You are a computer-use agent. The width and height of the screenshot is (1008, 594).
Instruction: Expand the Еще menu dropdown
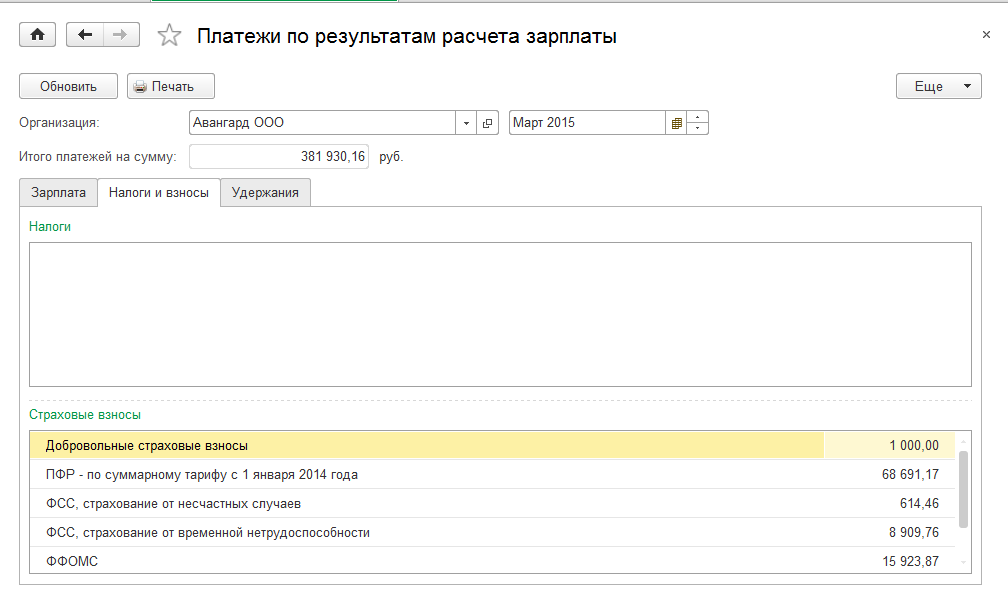click(x=938, y=86)
